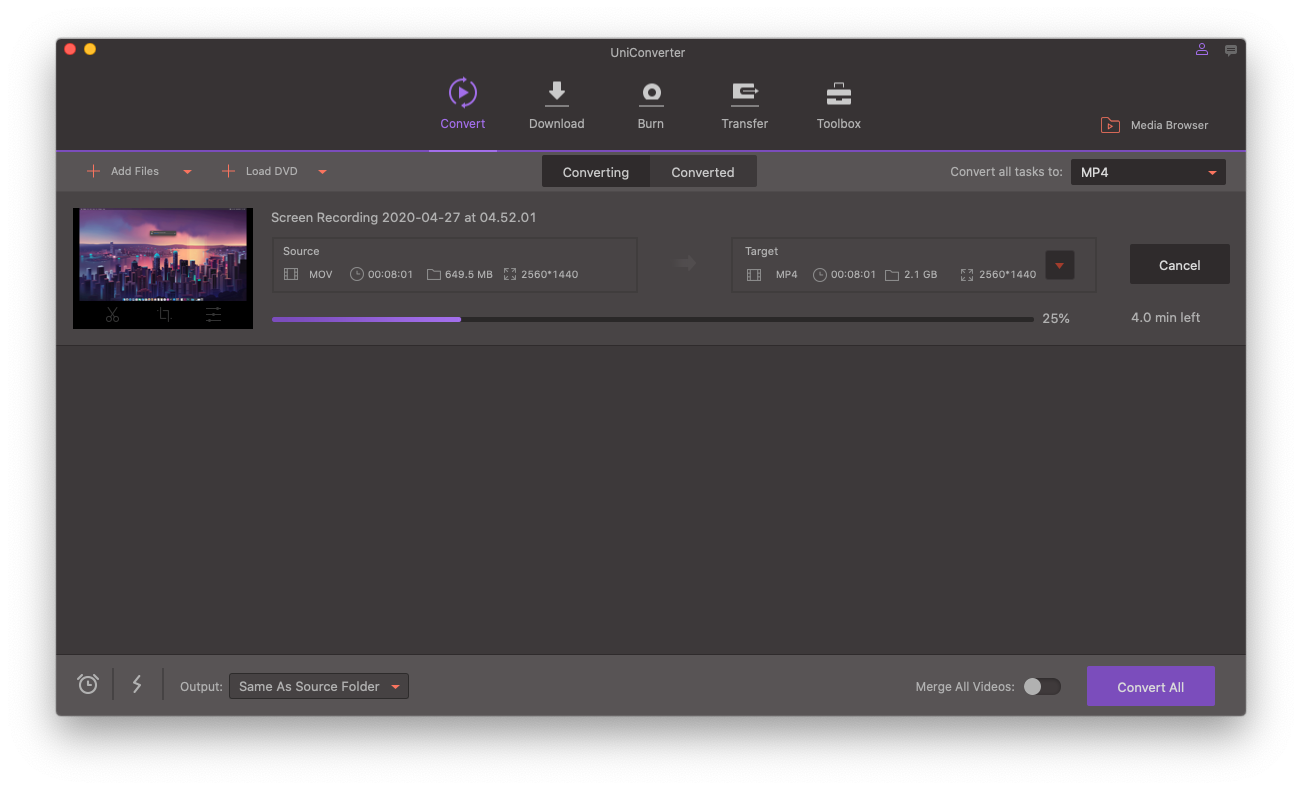This screenshot has height=790, width=1302.
Task: Switch to the Converted tab
Action: [702, 171]
